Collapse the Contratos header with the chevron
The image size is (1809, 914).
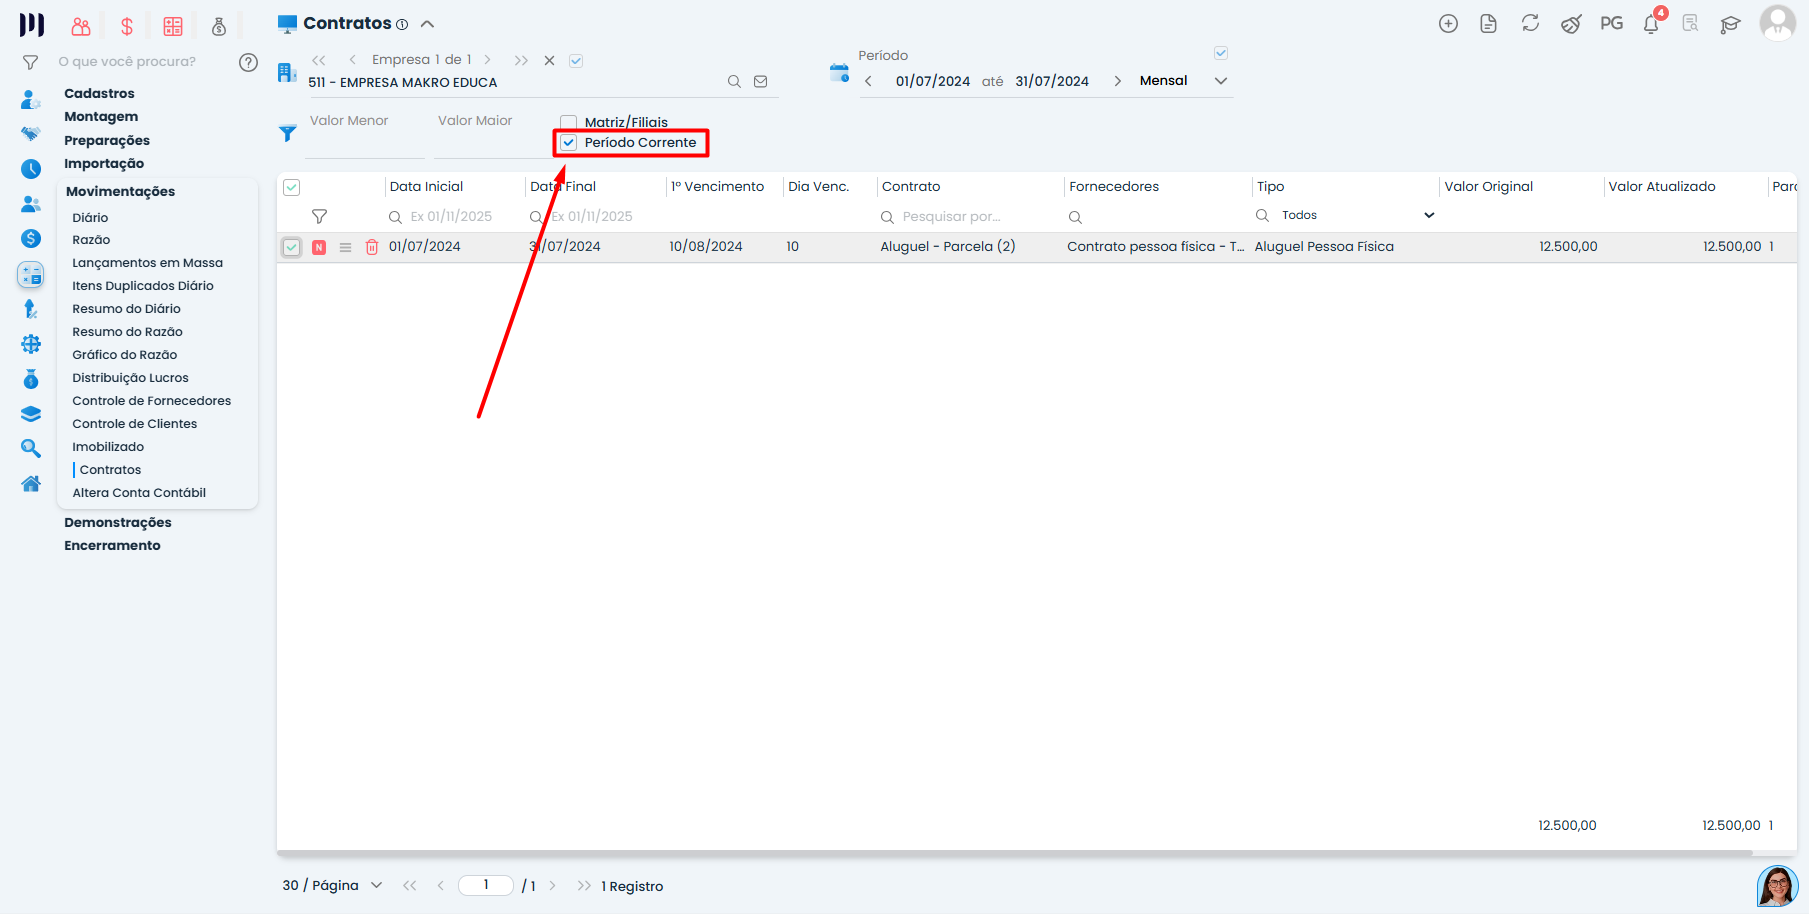pos(427,23)
